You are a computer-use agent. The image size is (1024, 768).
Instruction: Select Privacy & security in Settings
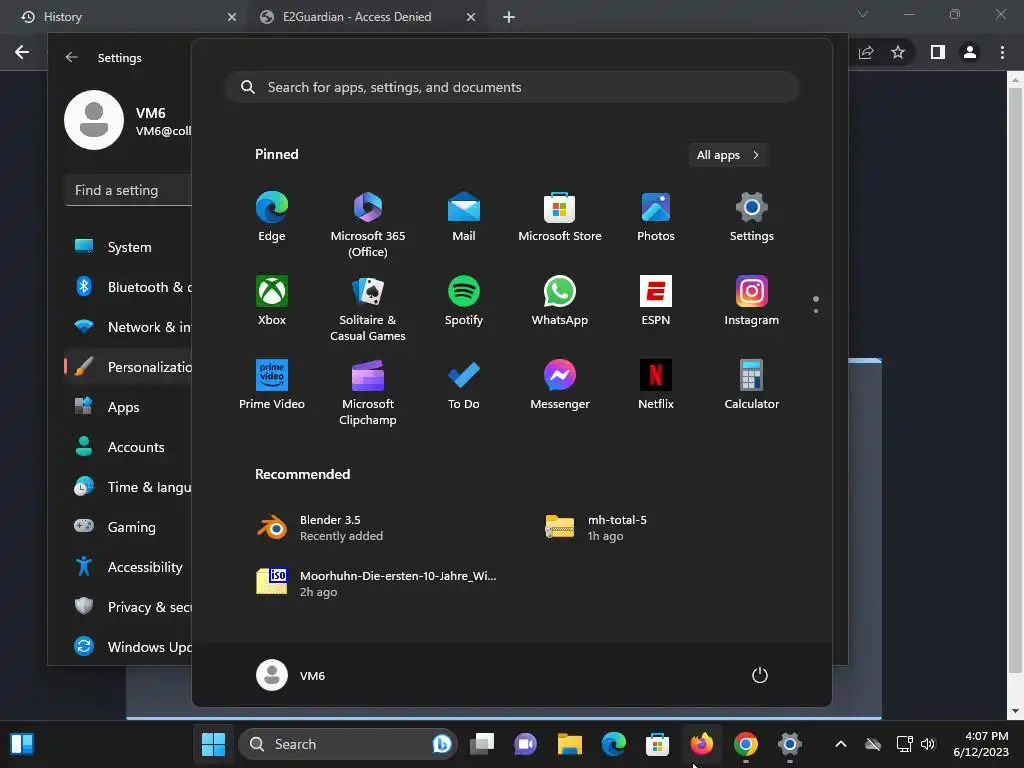[129, 607]
